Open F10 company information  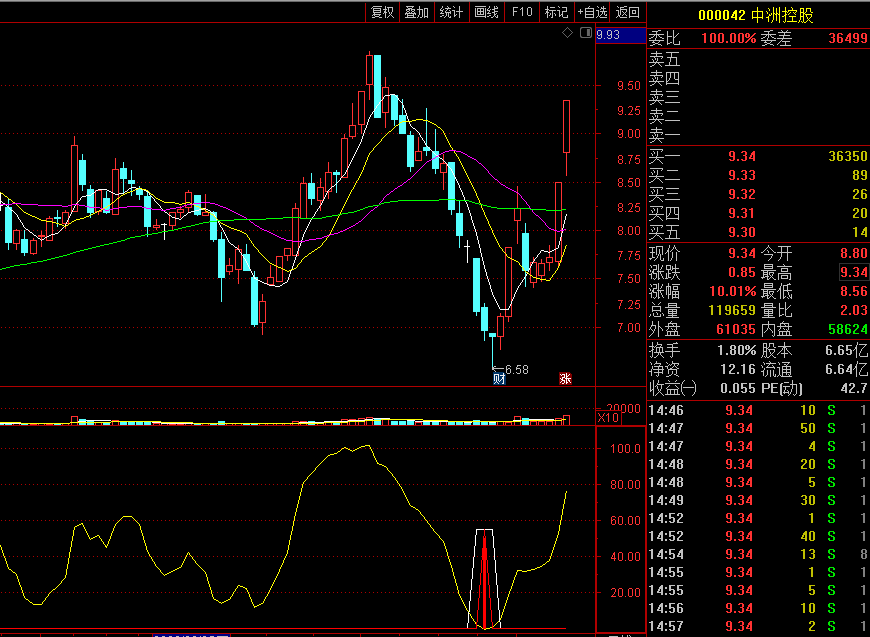click(x=522, y=12)
